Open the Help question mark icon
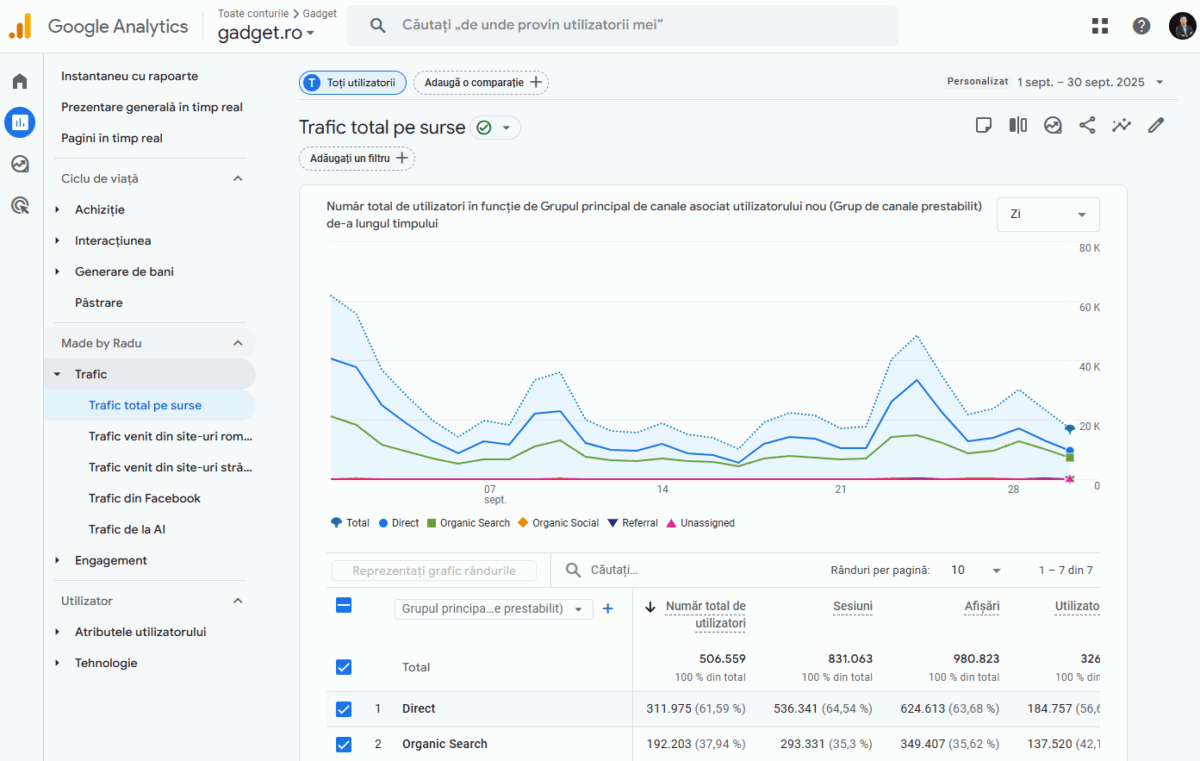 point(1141,26)
